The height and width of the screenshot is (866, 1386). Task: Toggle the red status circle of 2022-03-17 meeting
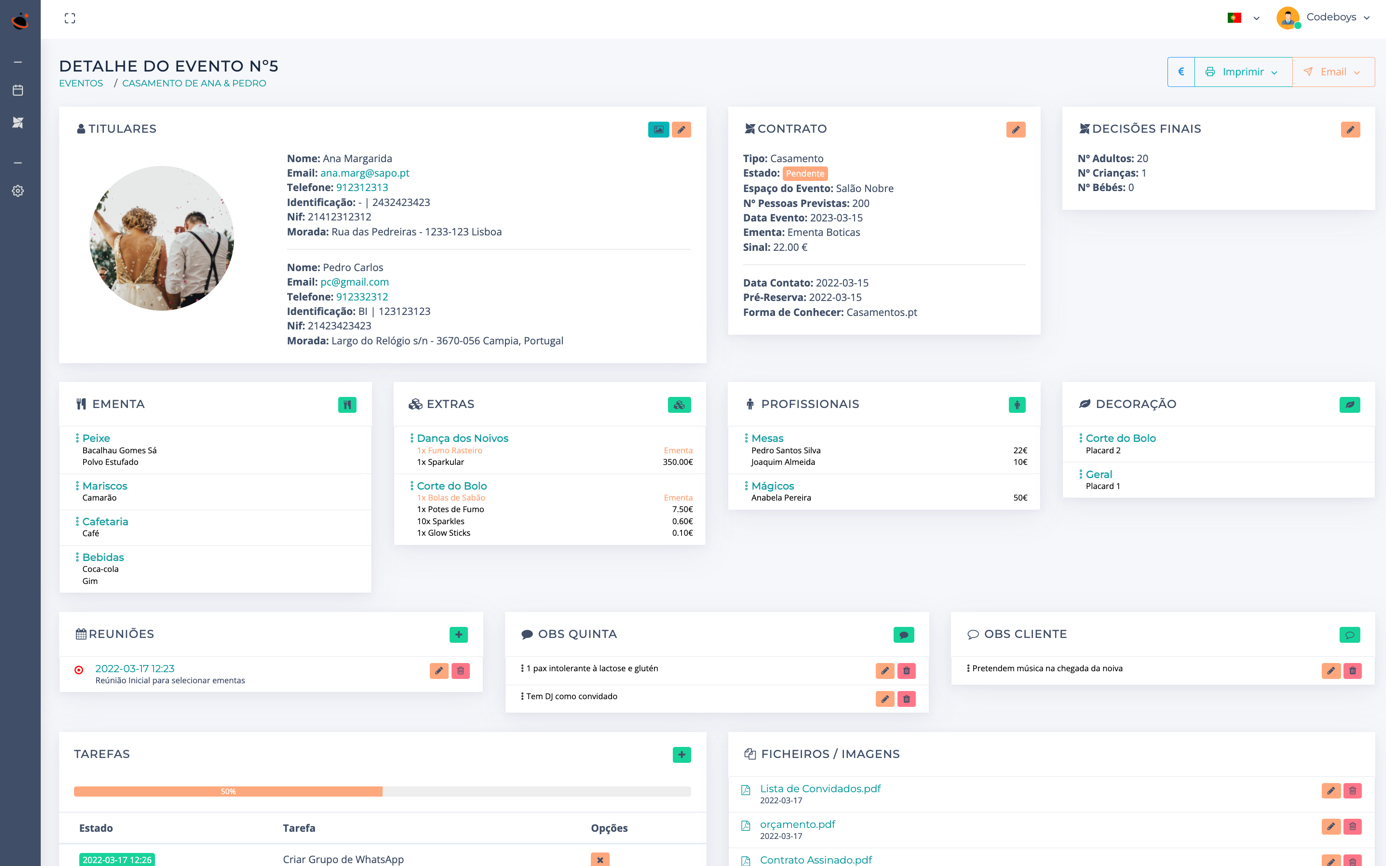point(79,670)
